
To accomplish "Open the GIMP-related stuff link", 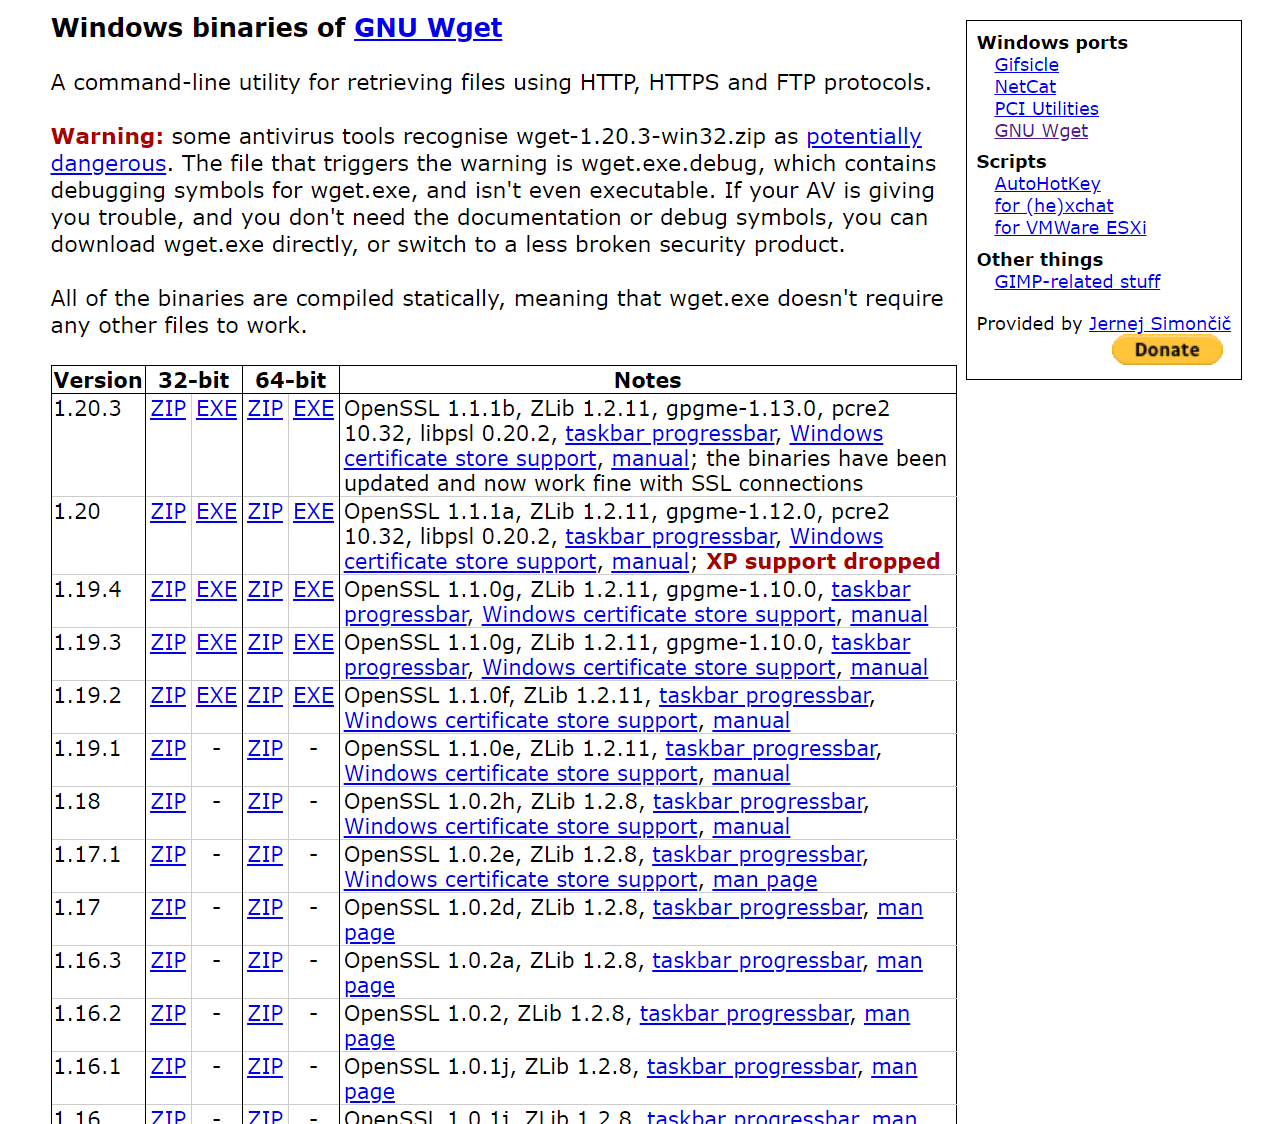I will [x=1077, y=281].
